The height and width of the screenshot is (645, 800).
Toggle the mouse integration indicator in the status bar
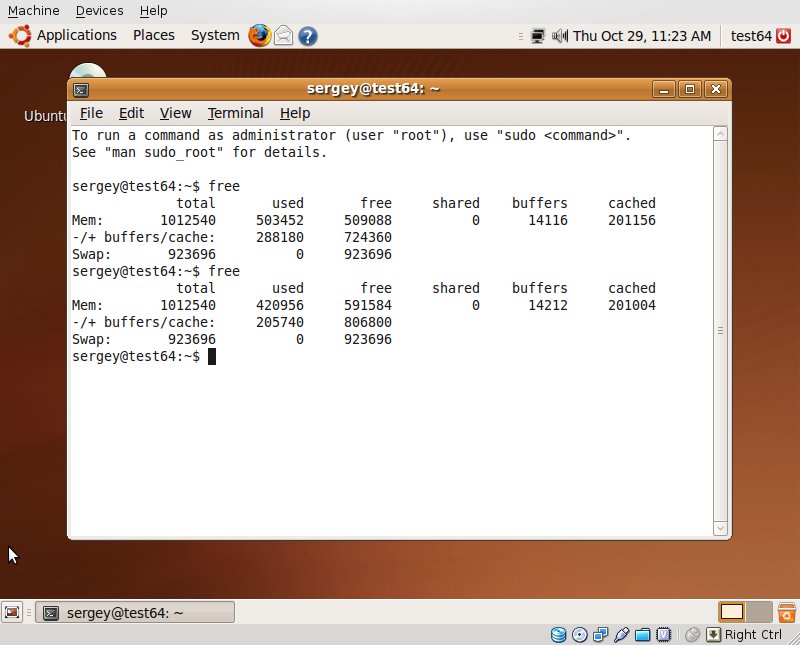click(x=693, y=634)
